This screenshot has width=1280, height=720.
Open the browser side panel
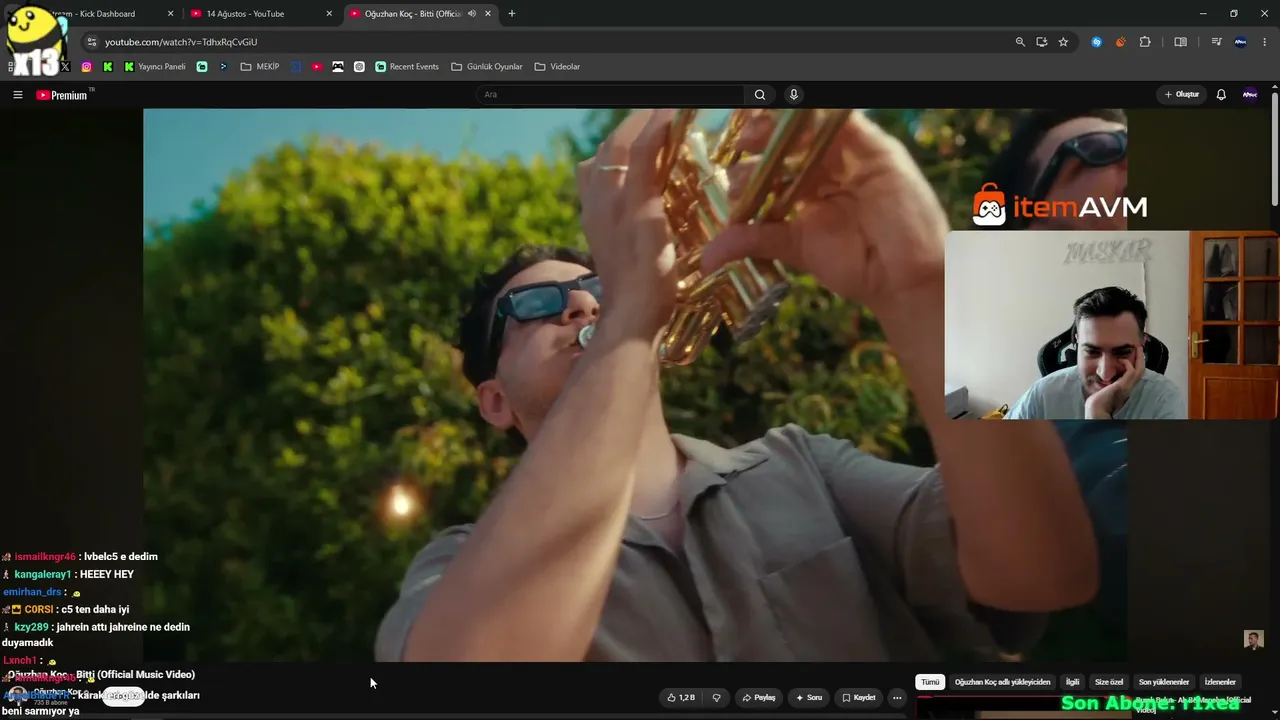[1181, 42]
